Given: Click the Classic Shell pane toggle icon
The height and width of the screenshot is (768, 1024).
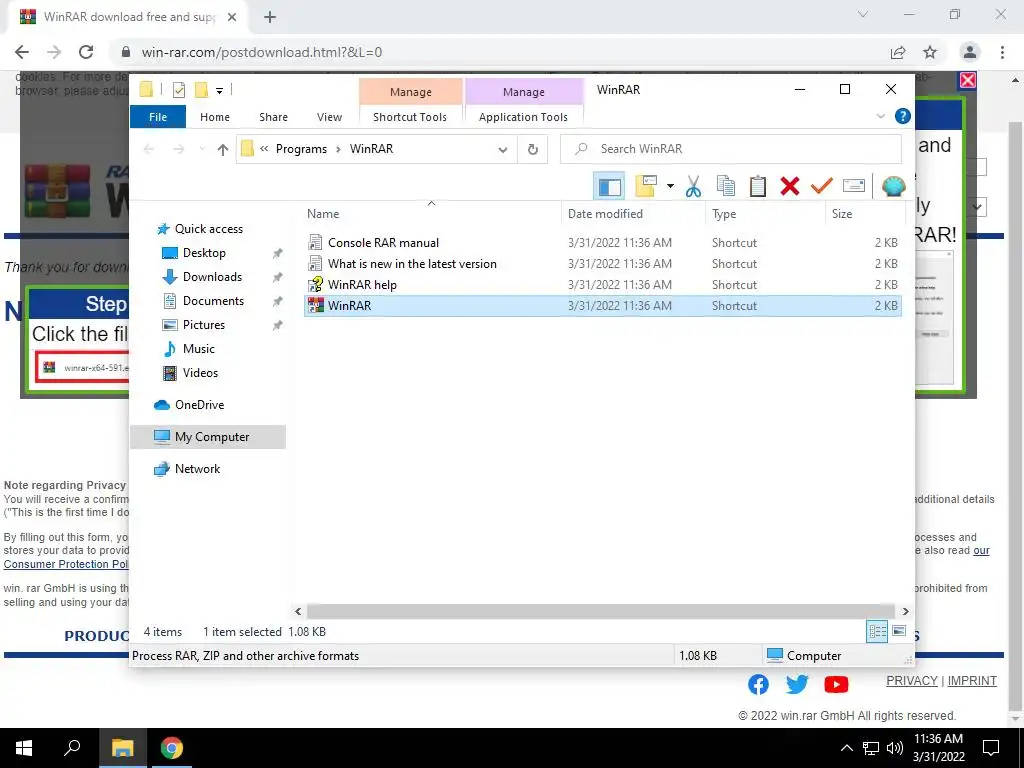Looking at the screenshot, I should tap(609, 187).
